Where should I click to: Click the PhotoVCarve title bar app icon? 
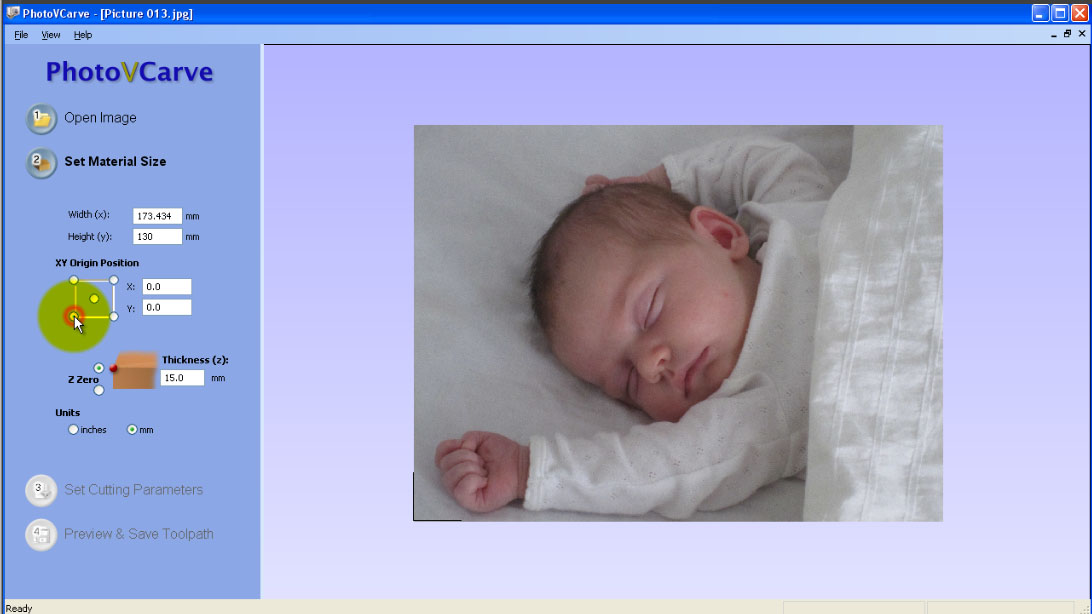(13, 13)
